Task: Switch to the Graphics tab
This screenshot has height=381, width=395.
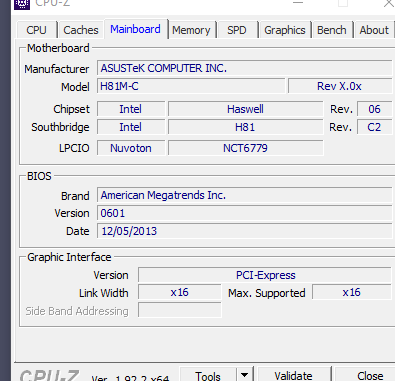Action: click(285, 30)
